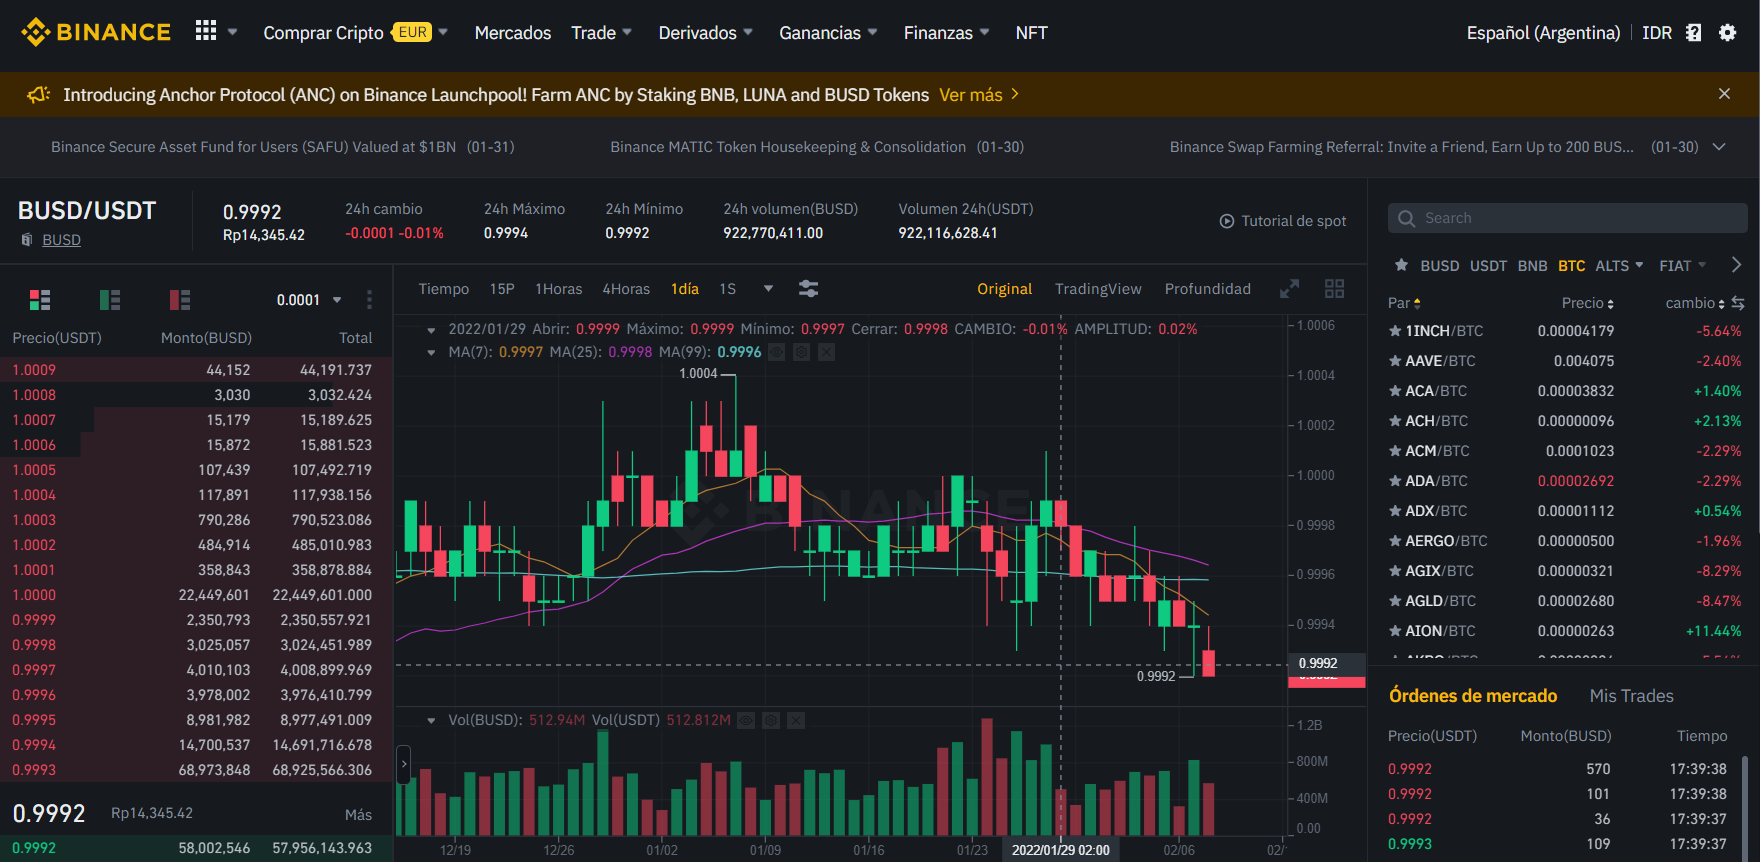Select the 4Horas interval

coord(626,289)
